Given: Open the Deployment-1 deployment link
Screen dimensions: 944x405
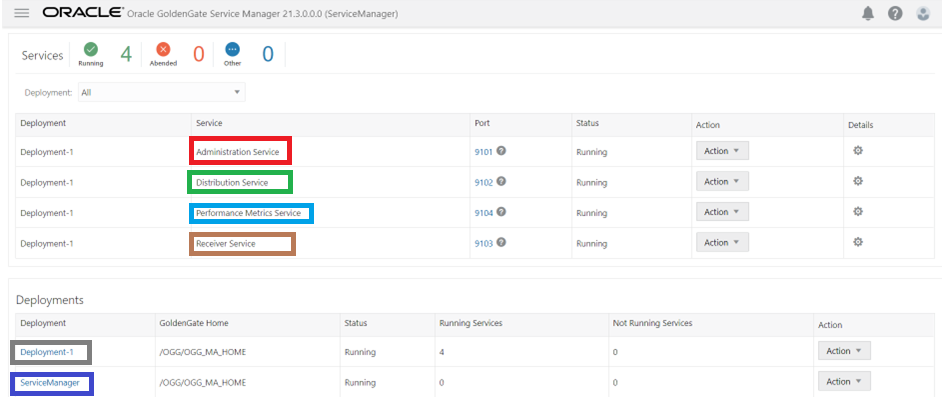Looking at the screenshot, I should [x=47, y=352].
